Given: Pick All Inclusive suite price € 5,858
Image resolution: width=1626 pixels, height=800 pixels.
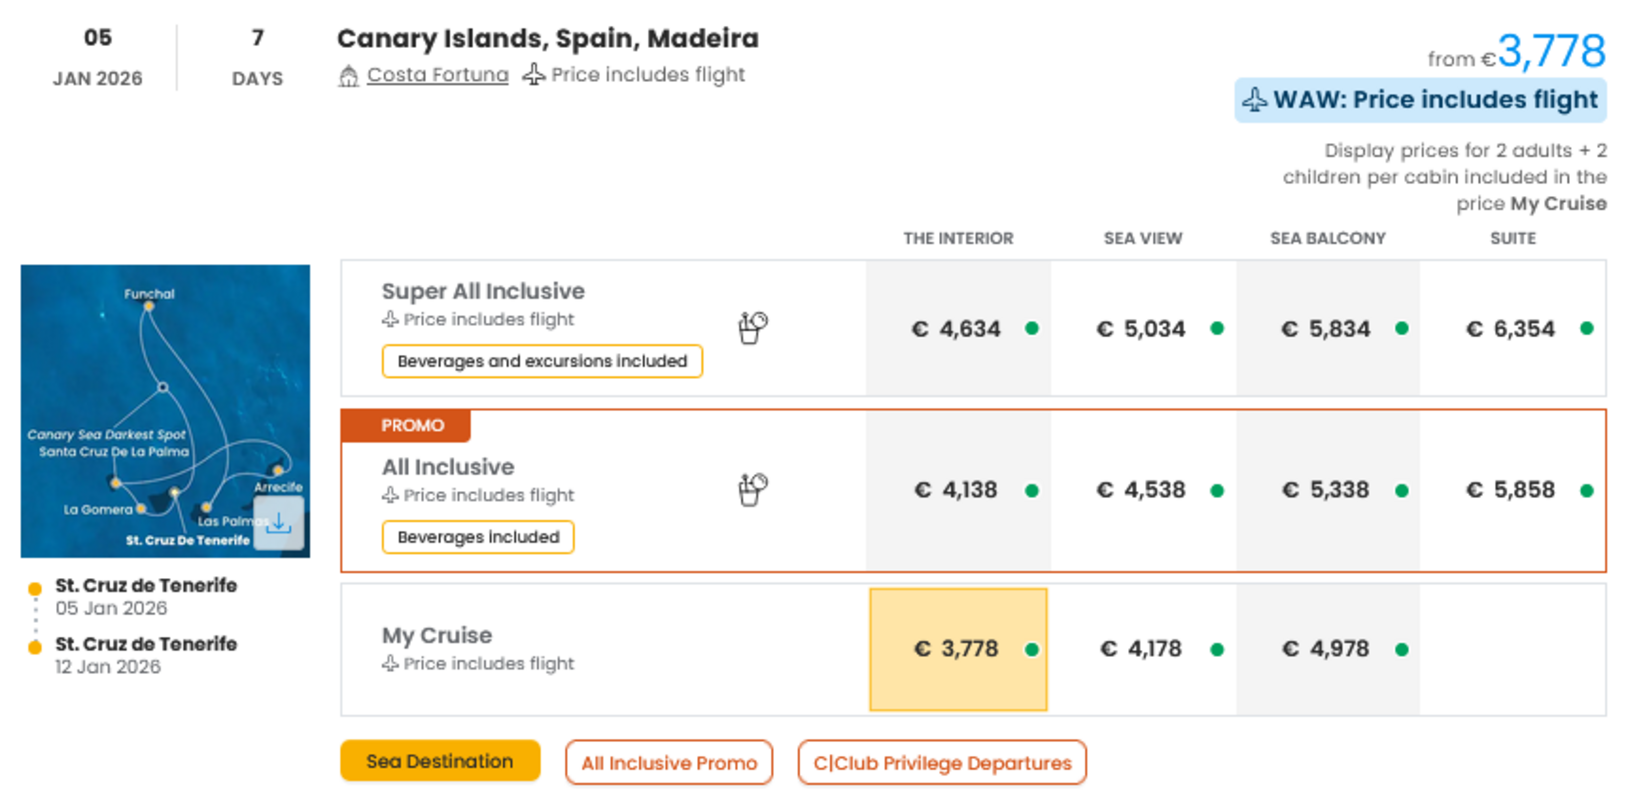Looking at the screenshot, I should 1510,490.
